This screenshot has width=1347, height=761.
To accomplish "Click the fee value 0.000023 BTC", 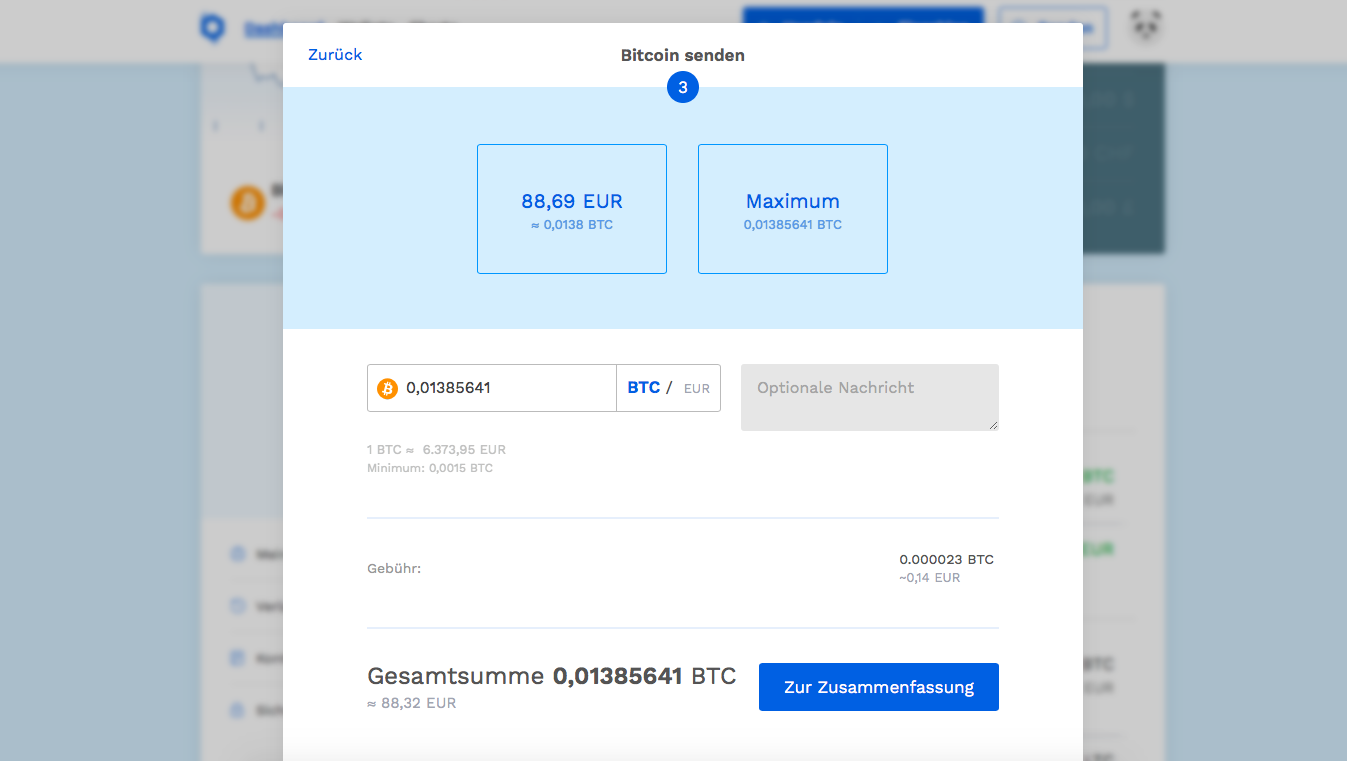I will [x=947, y=560].
